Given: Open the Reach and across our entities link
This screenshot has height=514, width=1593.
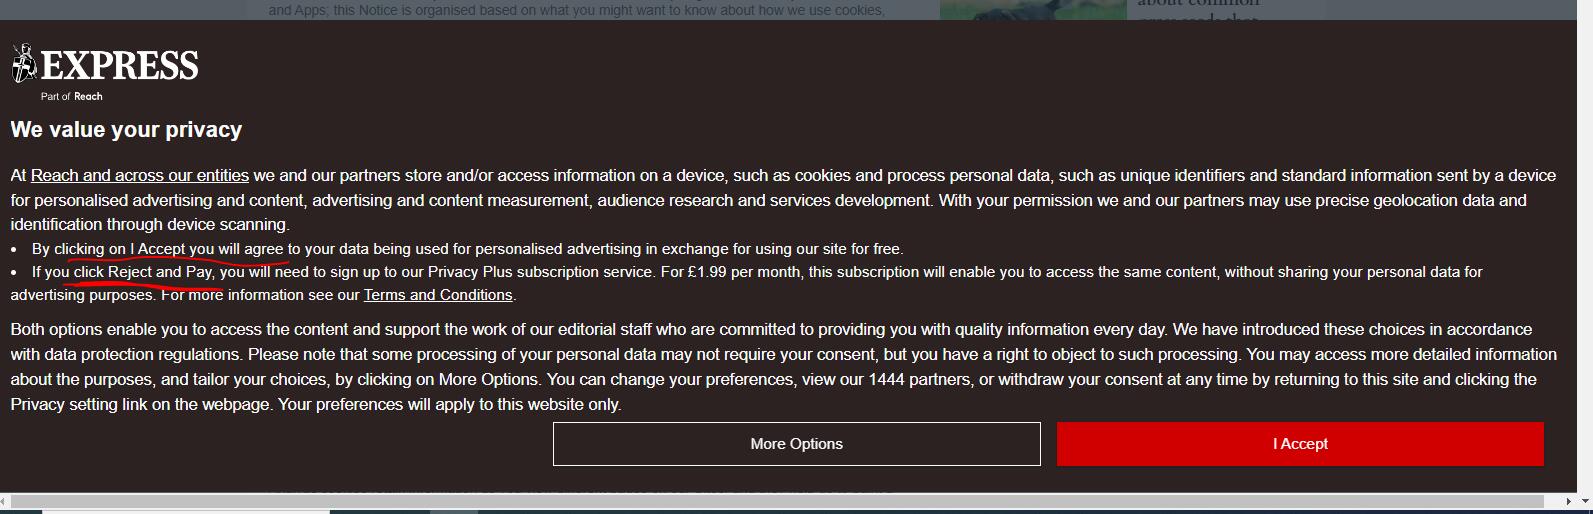Looking at the screenshot, I should coord(140,175).
